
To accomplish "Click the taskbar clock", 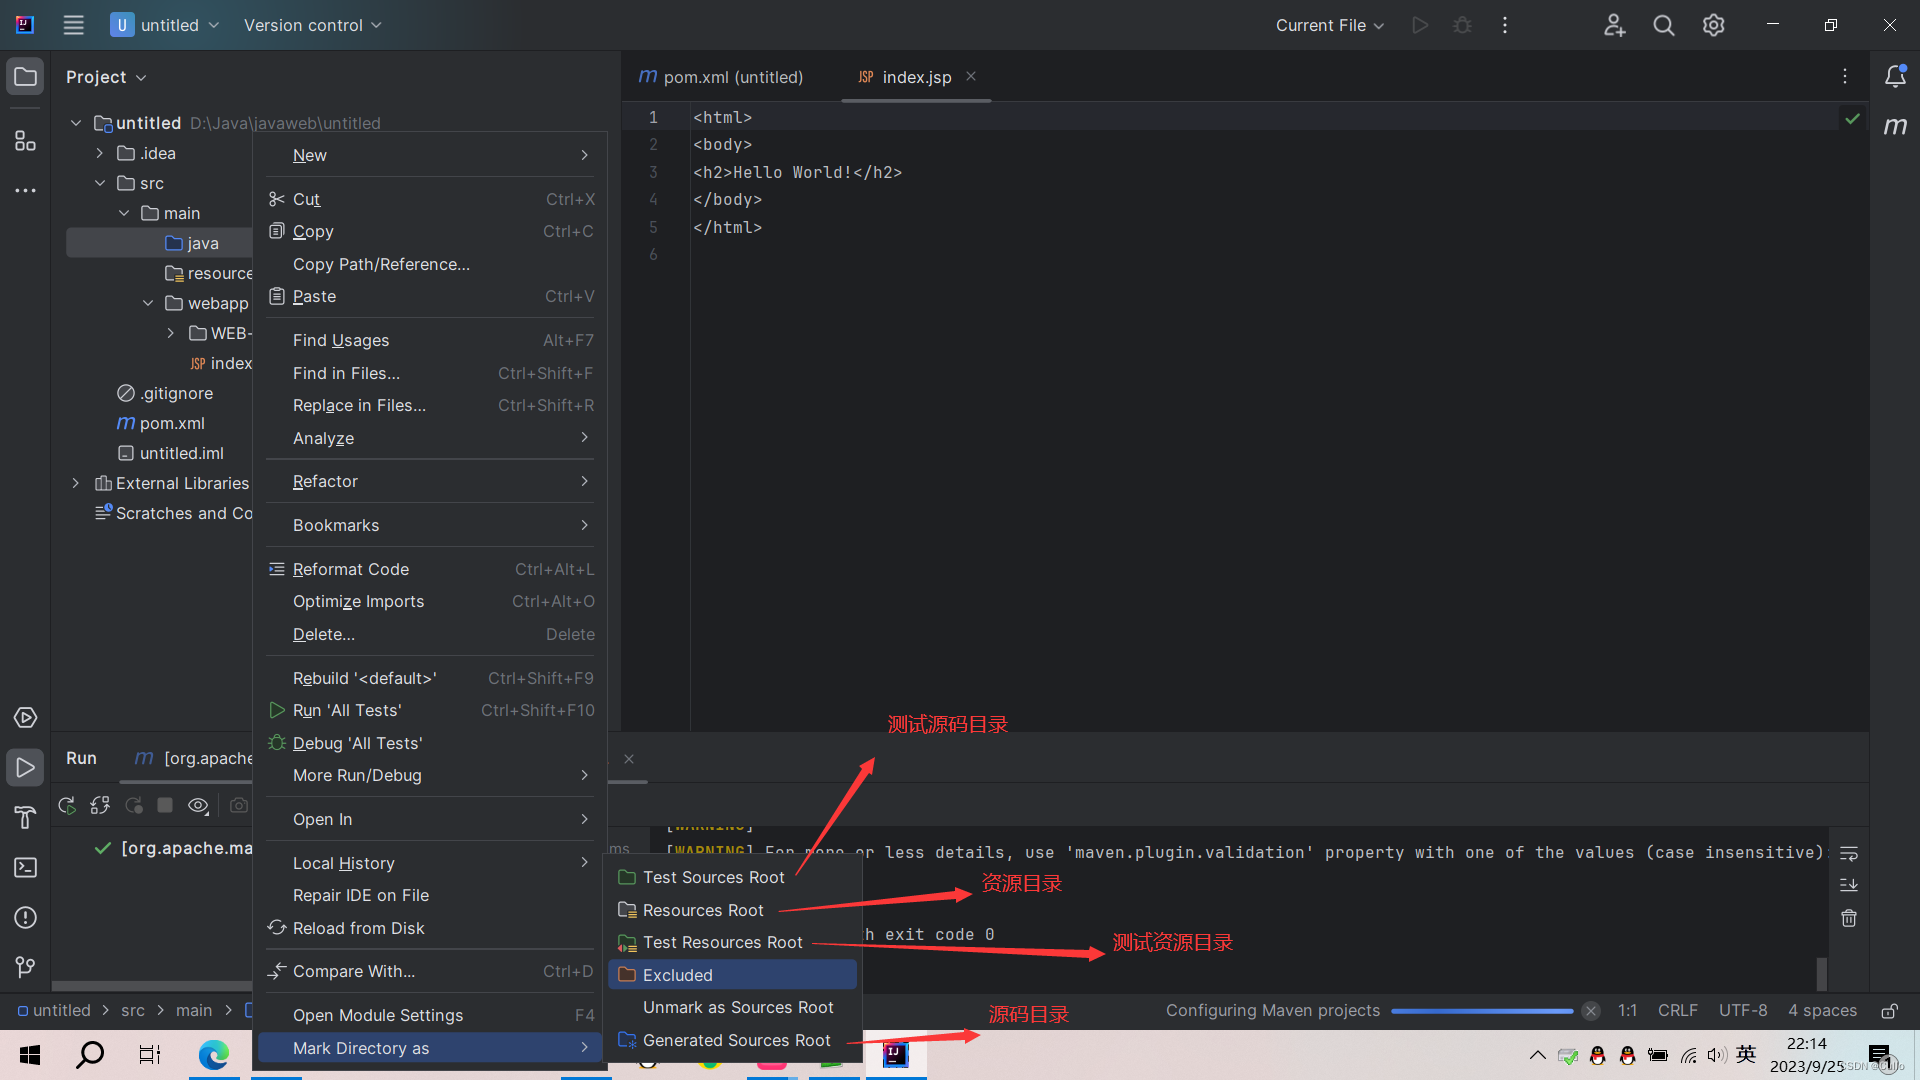I will point(1806,1055).
